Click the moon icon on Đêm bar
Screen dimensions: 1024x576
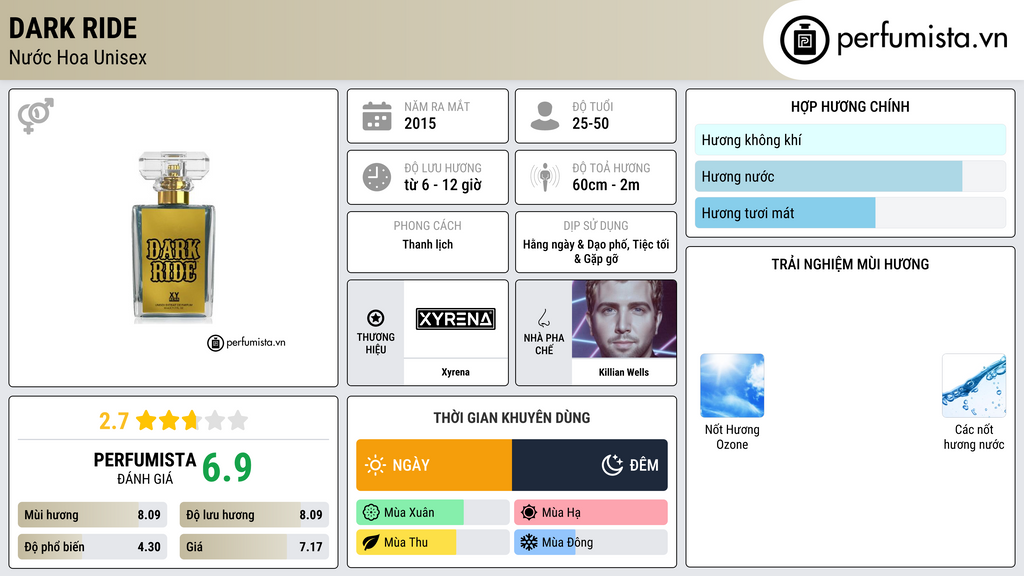[x=612, y=465]
